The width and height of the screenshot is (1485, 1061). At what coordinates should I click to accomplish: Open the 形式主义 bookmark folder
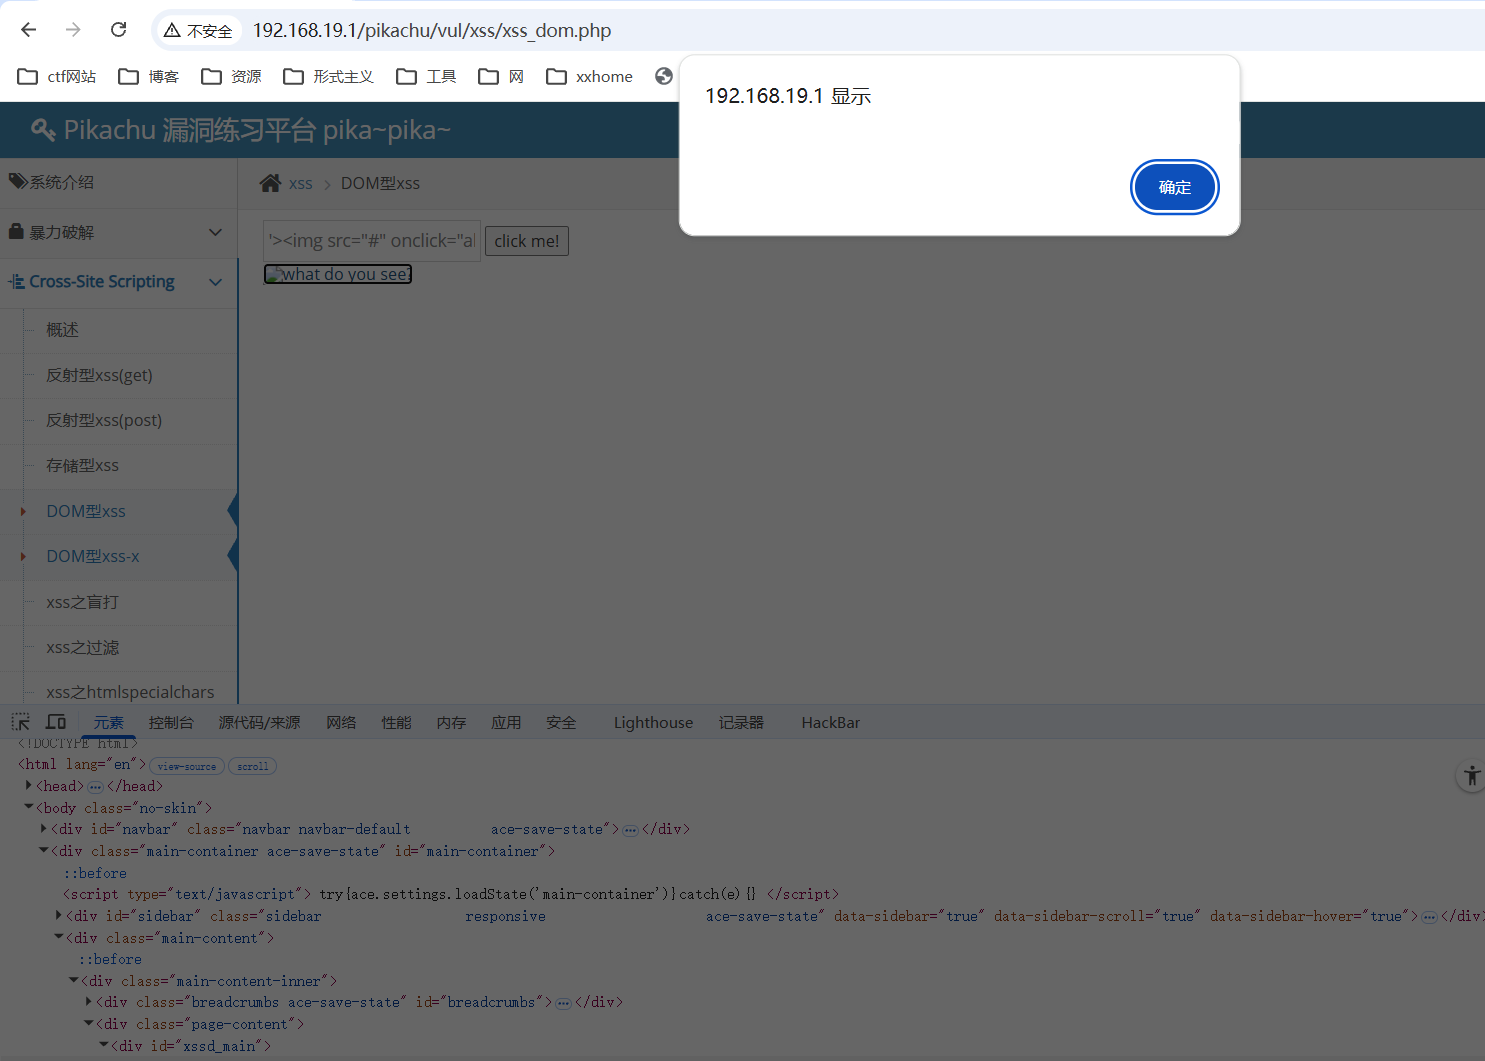[x=328, y=77]
